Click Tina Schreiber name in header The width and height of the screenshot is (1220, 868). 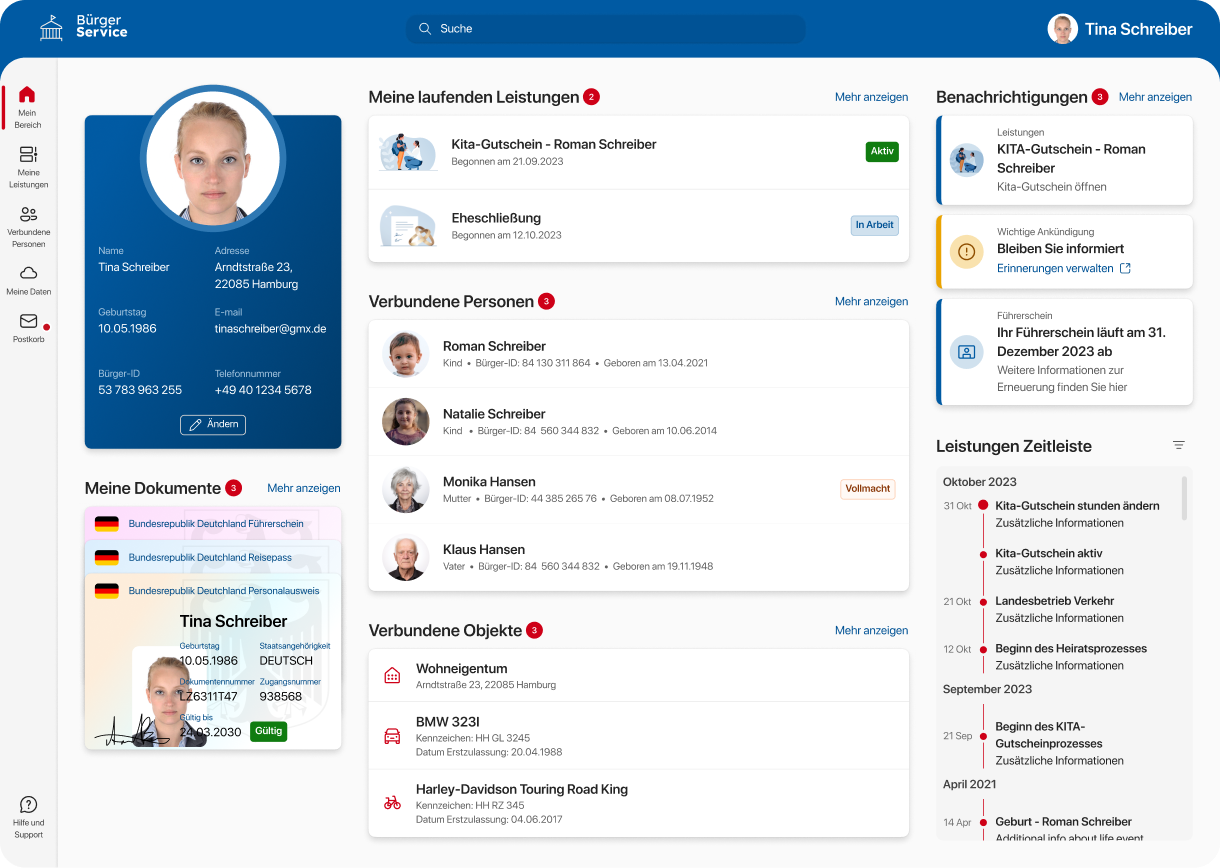[x=1139, y=29]
